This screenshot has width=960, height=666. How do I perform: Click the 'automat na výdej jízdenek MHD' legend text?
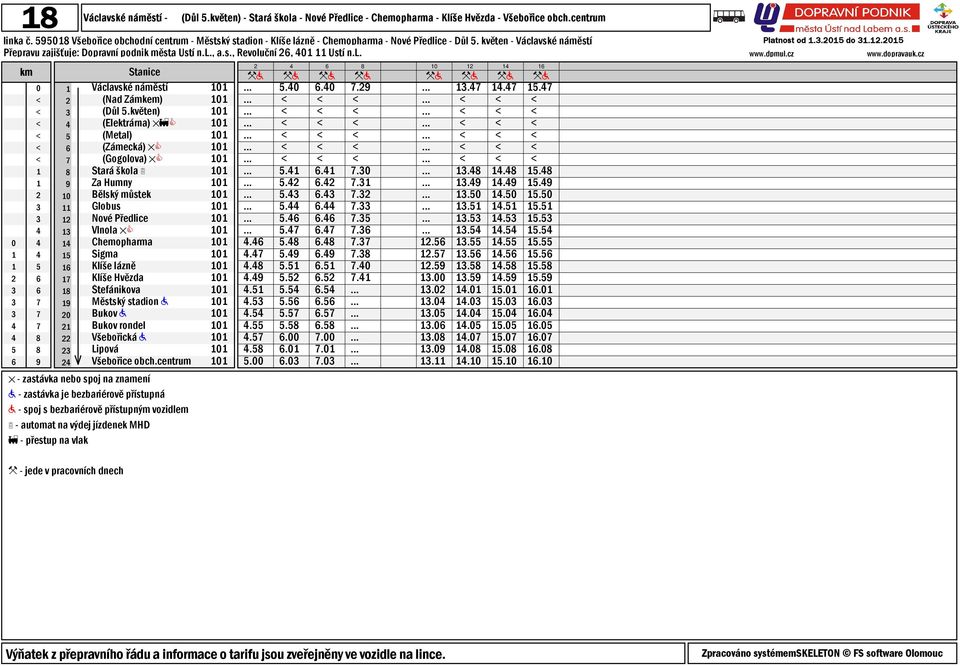click(x=85, y=425)
